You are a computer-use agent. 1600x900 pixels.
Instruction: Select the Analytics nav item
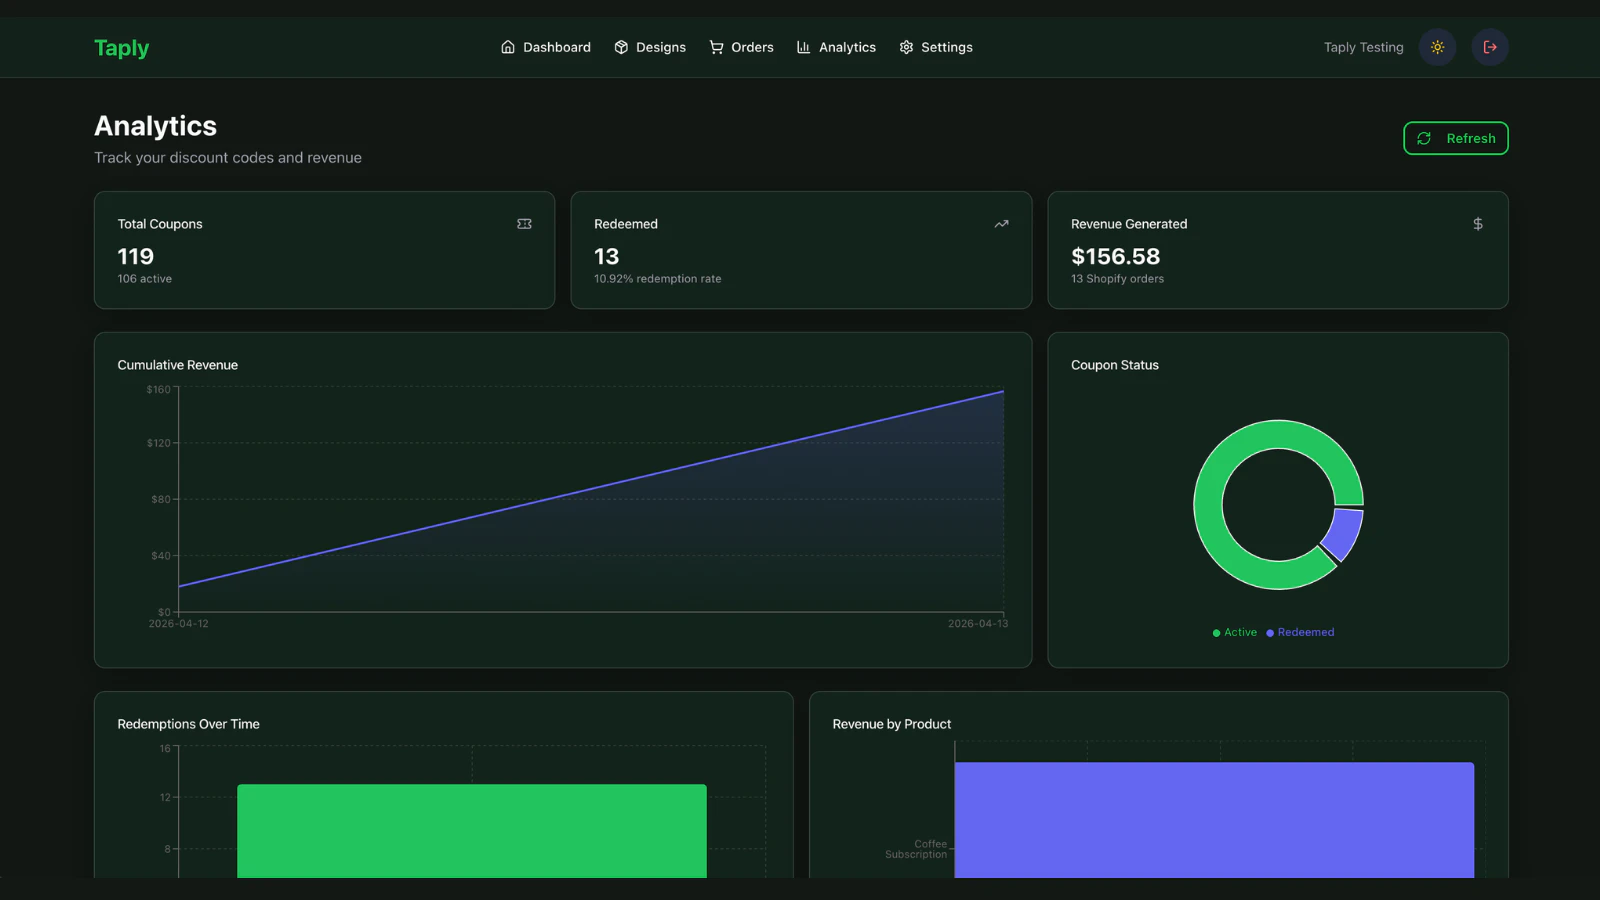point(836,47)
